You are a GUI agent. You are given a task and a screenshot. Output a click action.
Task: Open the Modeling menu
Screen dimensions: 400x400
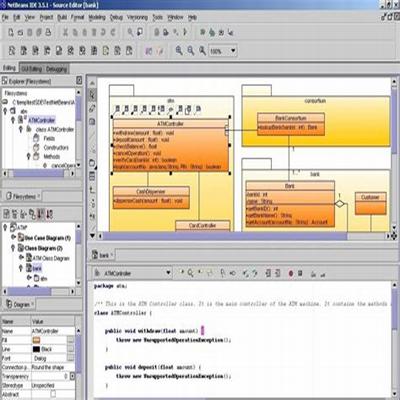(x=97, y=17)
